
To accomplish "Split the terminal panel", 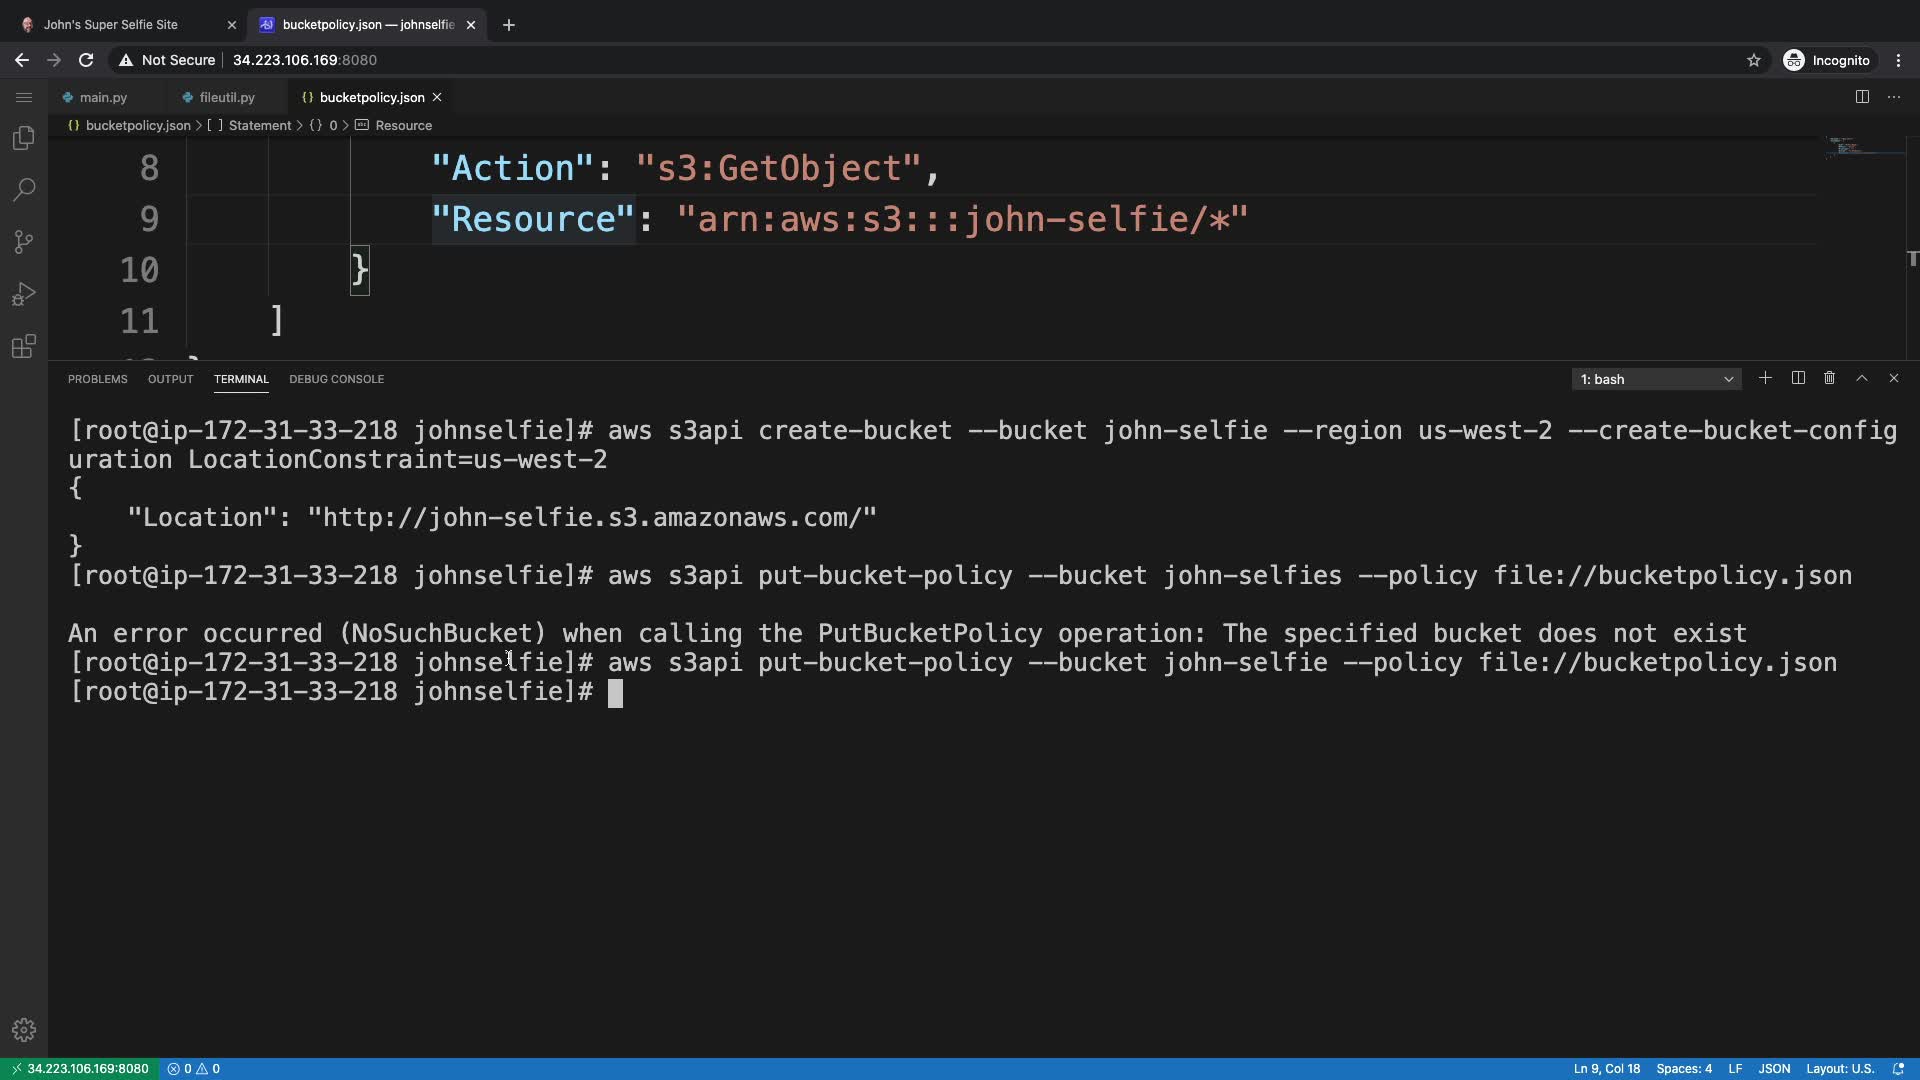I will click(1798, 379).
